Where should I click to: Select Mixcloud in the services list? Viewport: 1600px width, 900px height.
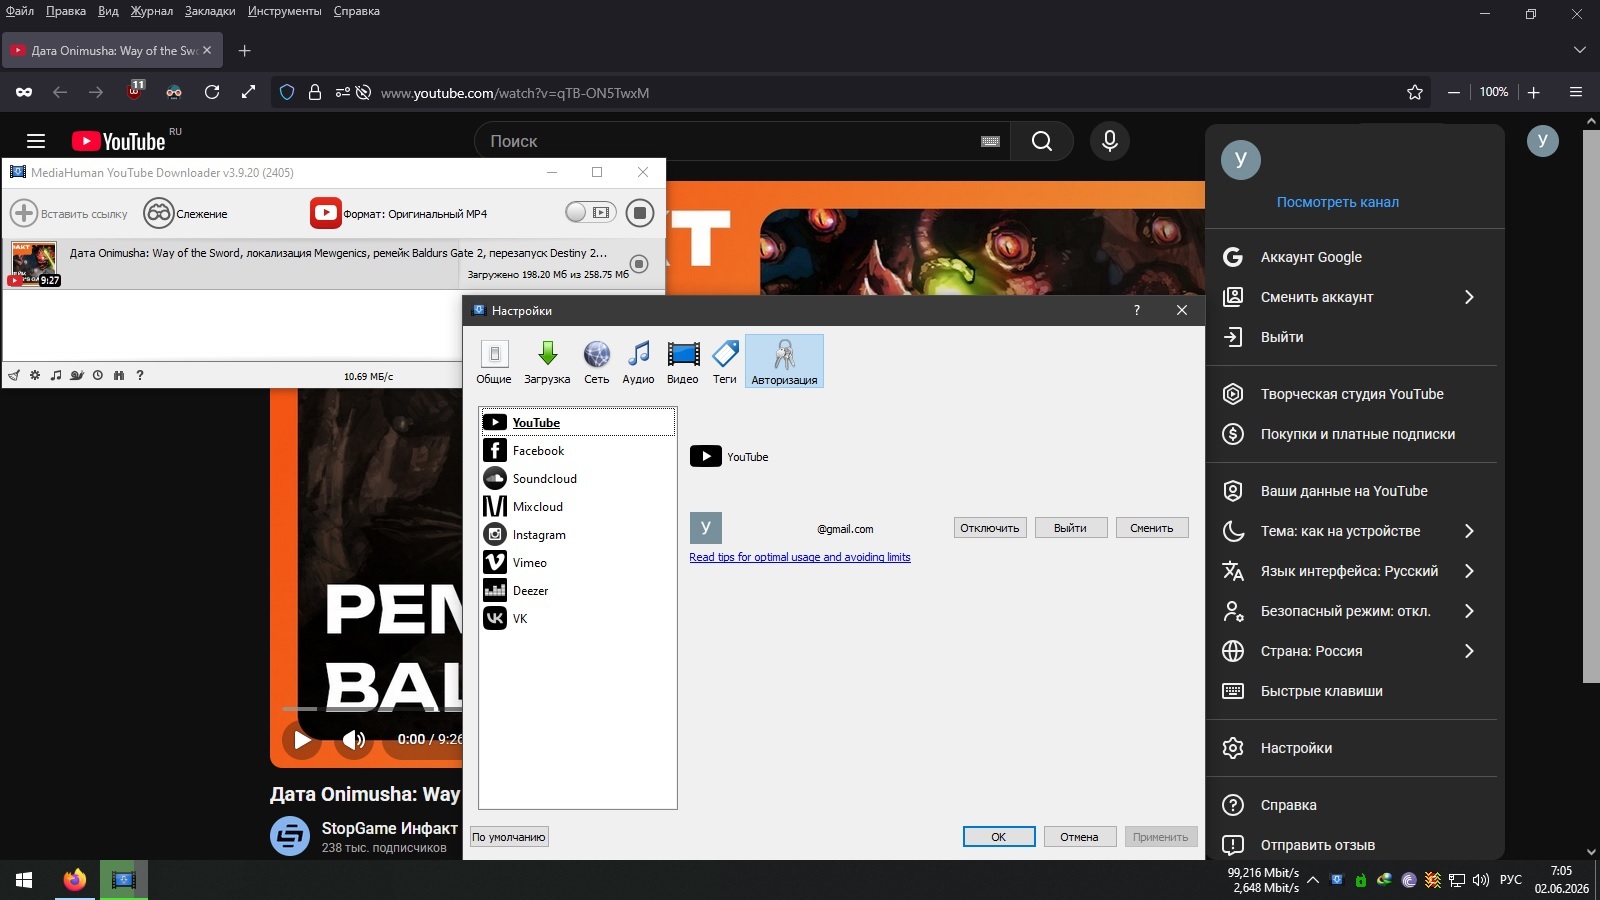coord(578,507)
